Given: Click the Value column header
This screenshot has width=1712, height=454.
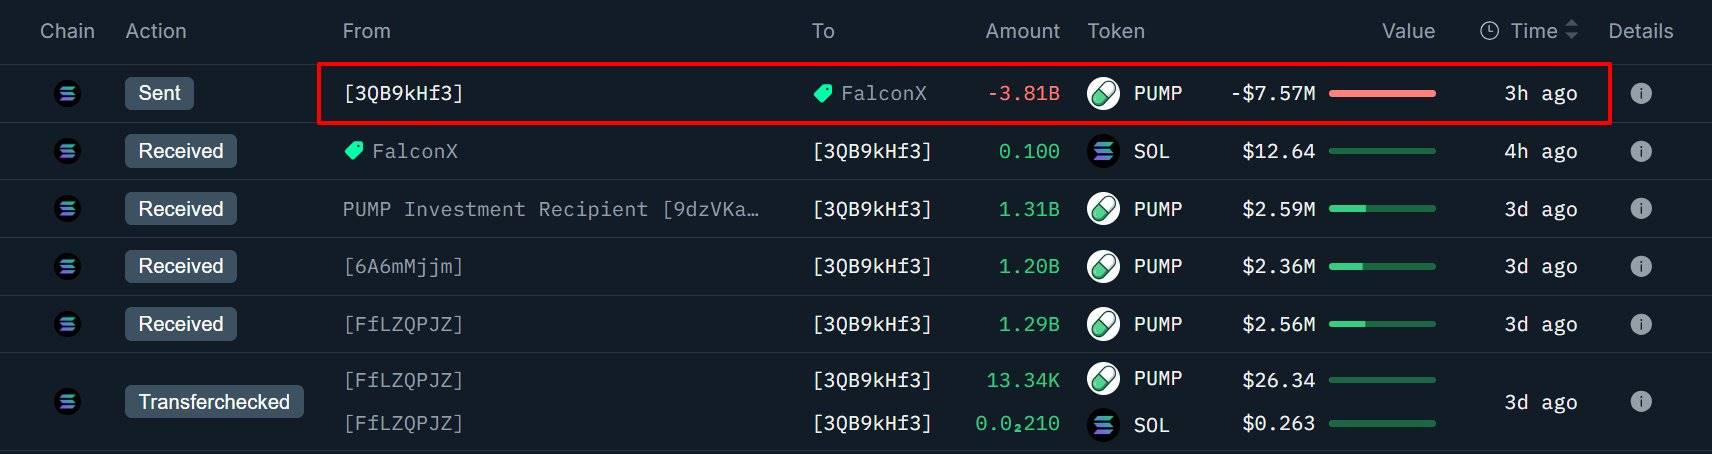Looking at the screenshot, I should pyautogui.click(x=1408, y=31).
